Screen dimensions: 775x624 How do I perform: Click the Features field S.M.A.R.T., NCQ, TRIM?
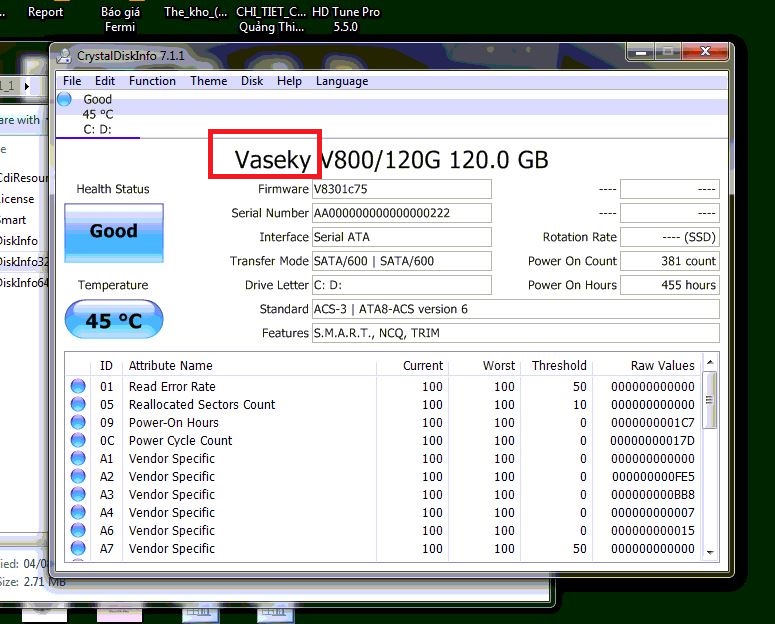[516, 333]
